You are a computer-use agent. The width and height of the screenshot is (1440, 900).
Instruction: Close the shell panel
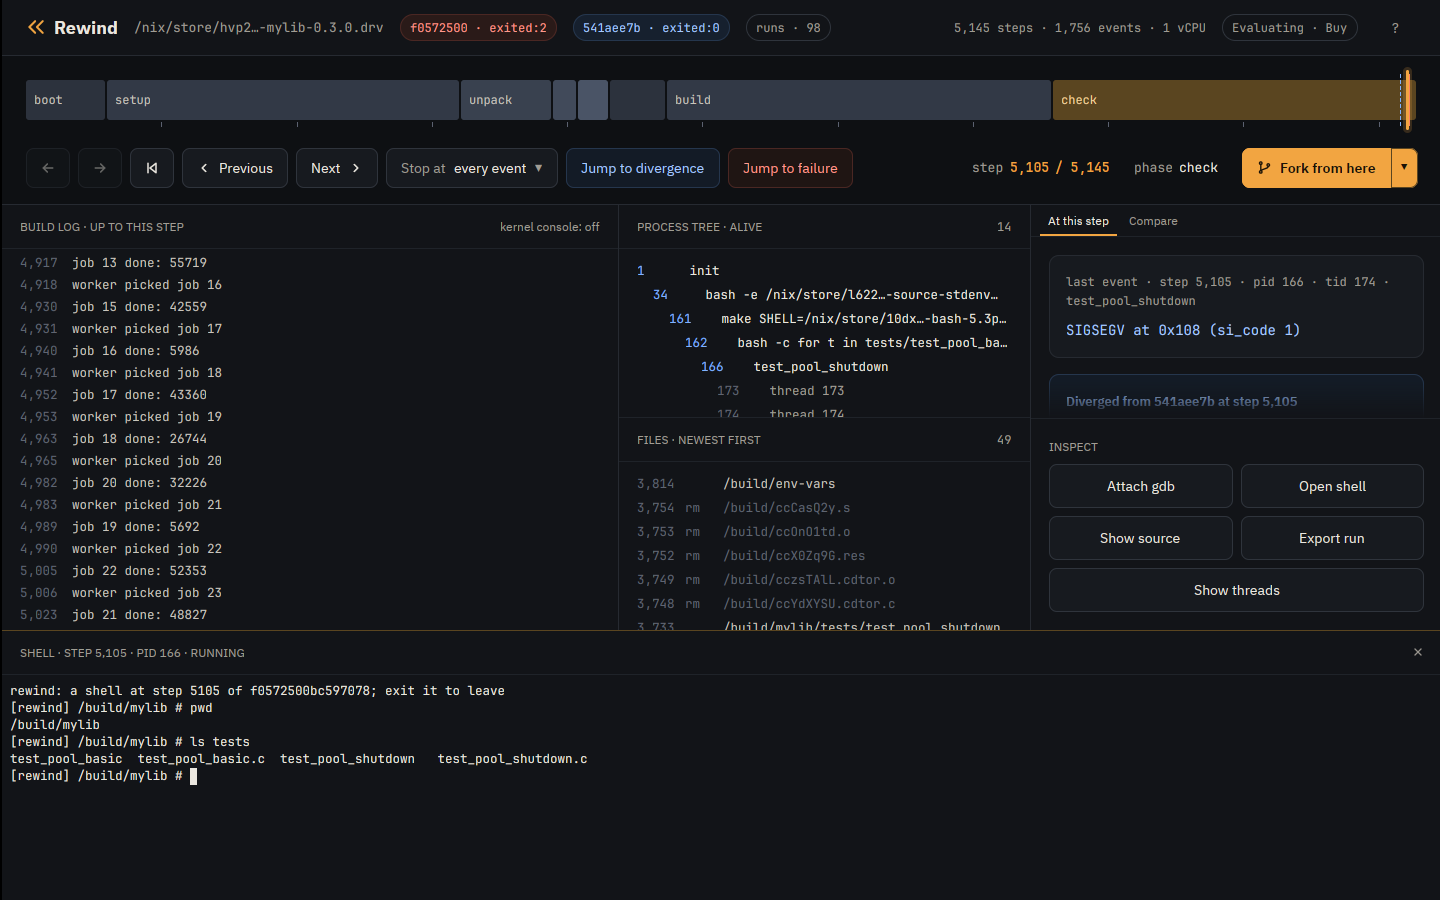pyautogui.click(x=1417, y=652)
